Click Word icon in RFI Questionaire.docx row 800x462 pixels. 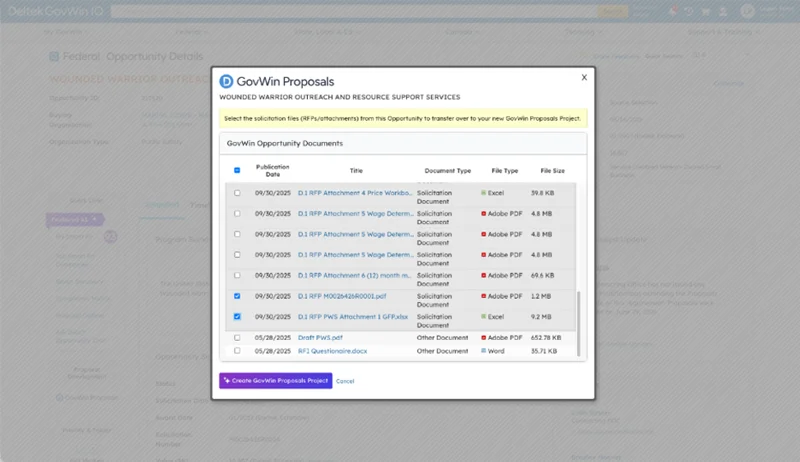point(483,351)
